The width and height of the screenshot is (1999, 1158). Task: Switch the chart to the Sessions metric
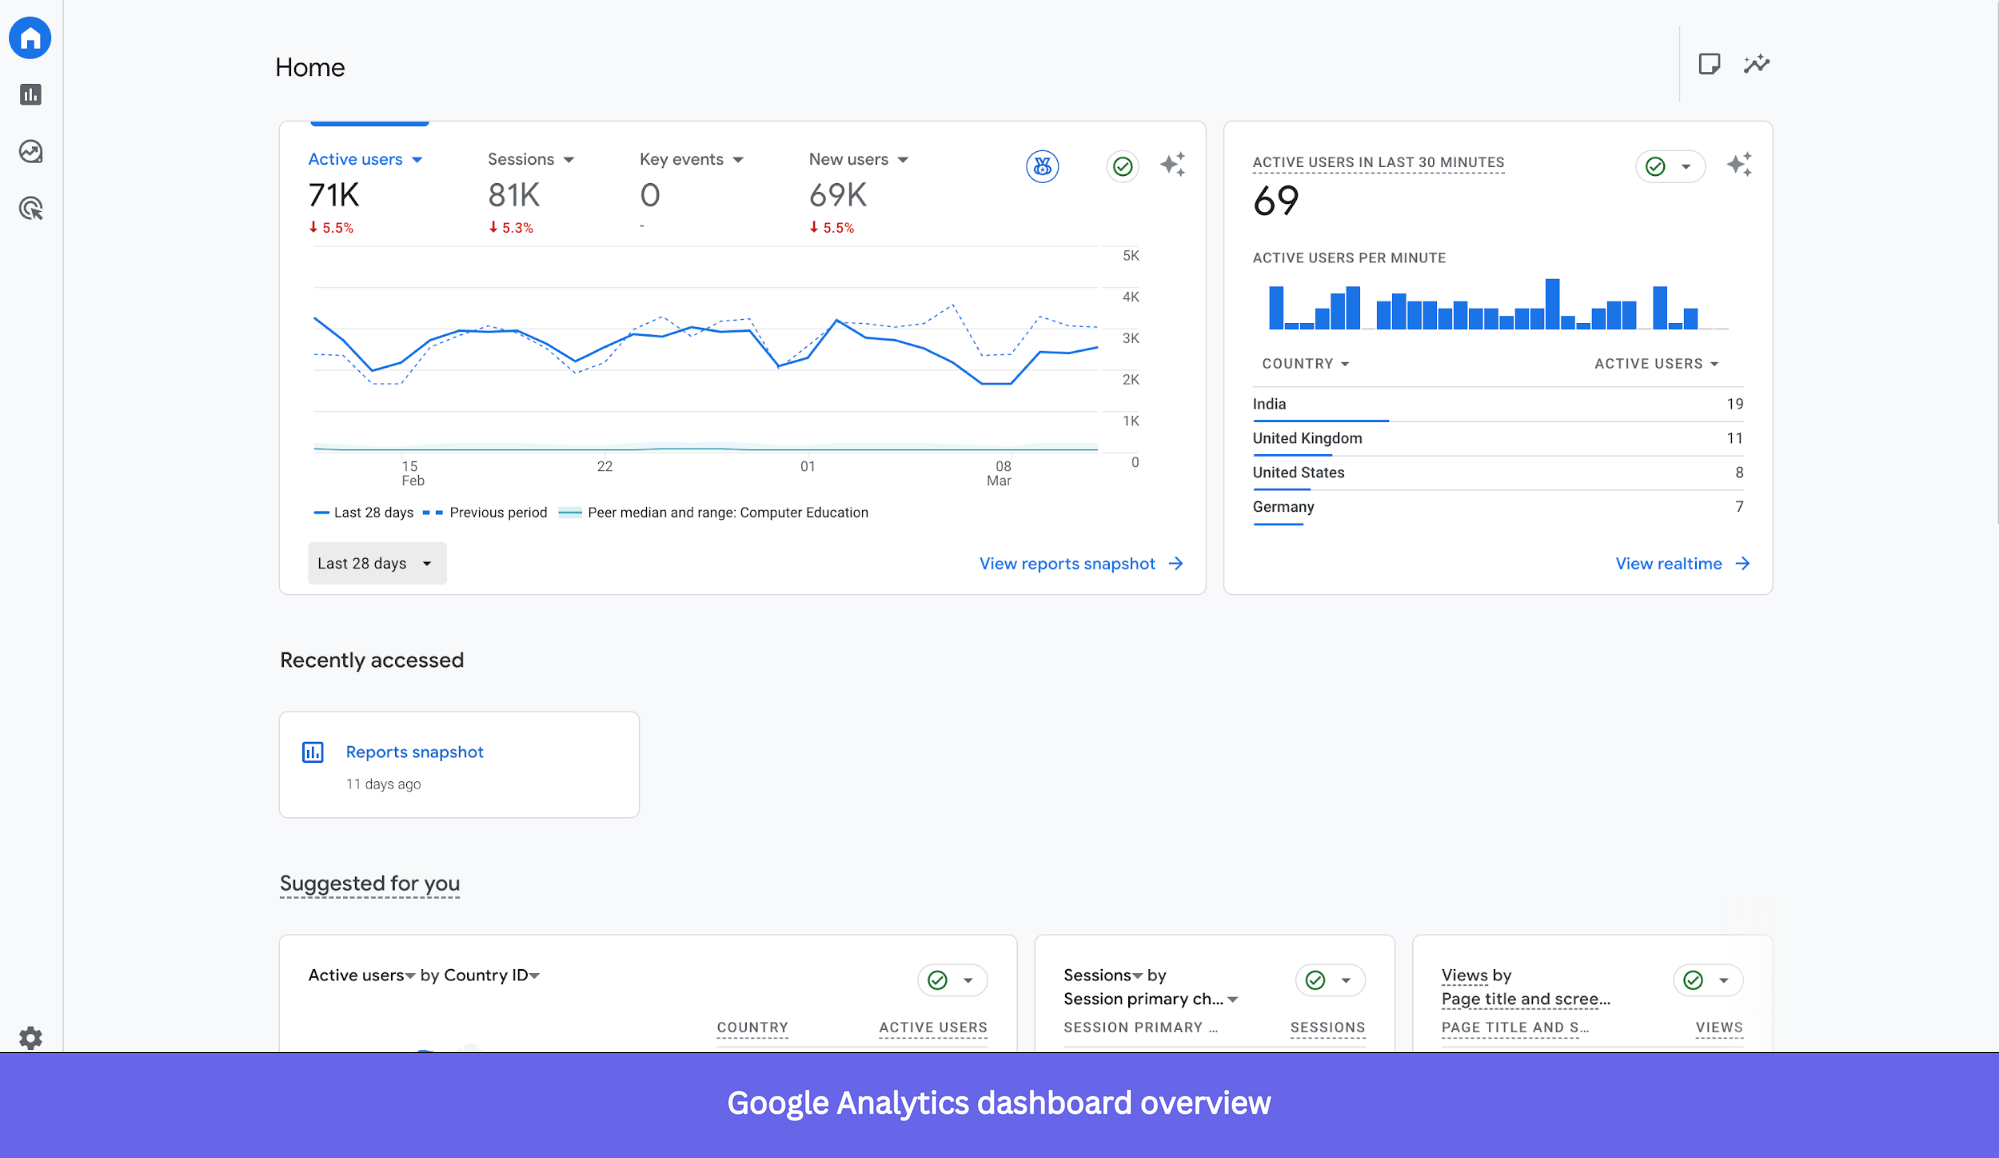click(x=530, y=159)
